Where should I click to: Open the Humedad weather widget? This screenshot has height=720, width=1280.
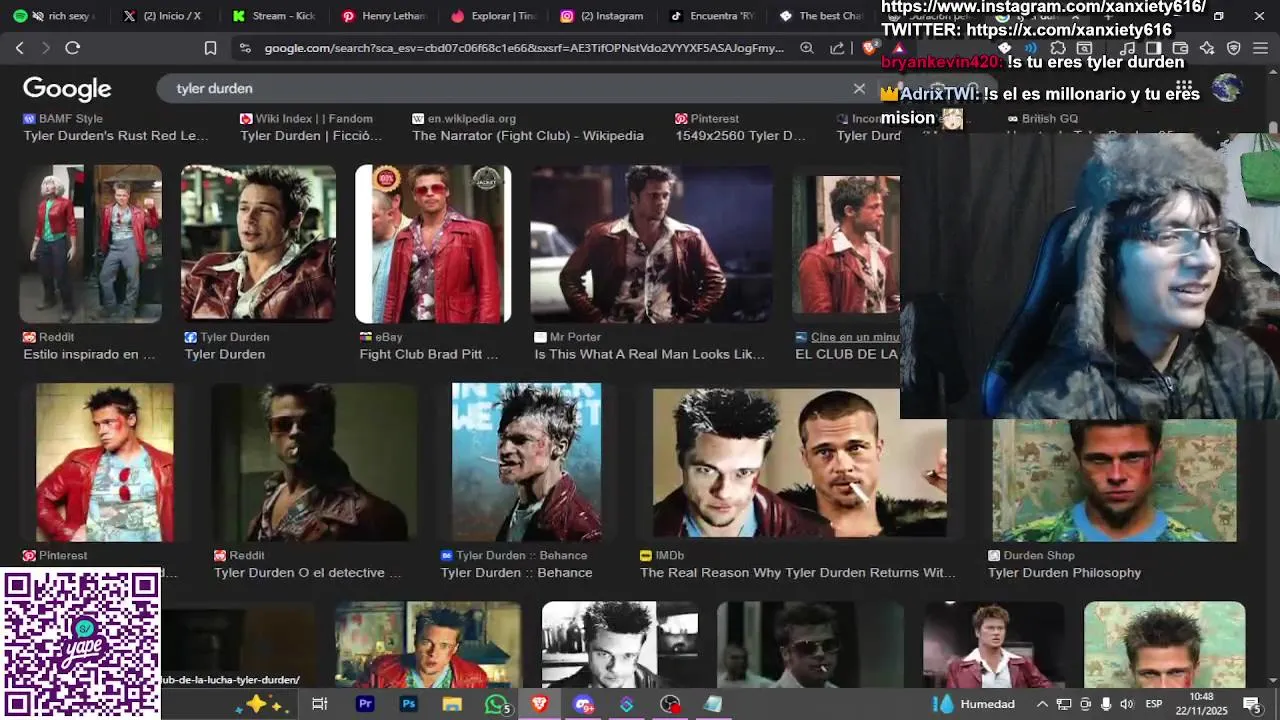pos(974,704)
